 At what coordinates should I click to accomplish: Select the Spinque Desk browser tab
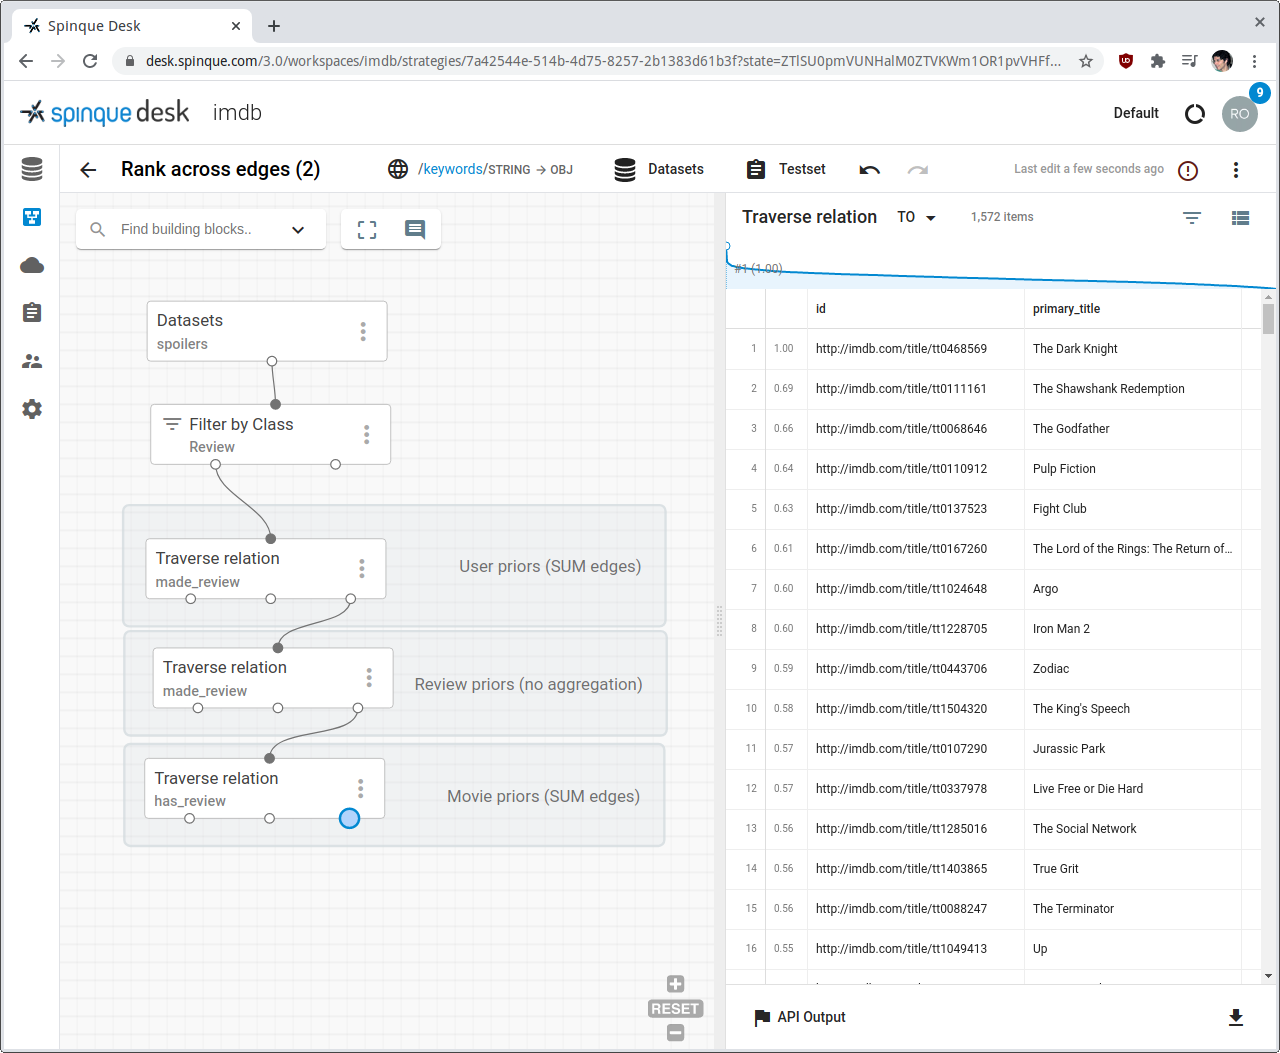[130, 26]
